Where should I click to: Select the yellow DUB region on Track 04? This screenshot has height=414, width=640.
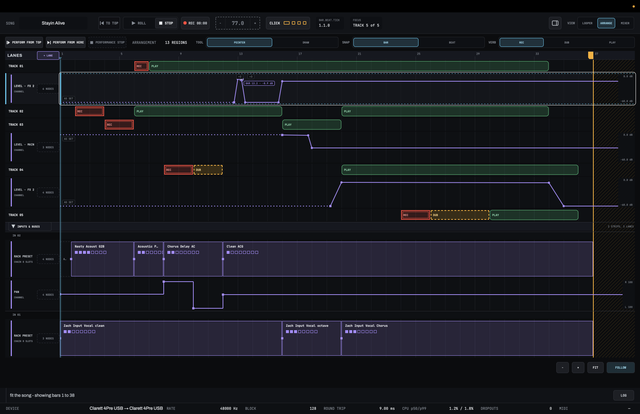(208, 170)
